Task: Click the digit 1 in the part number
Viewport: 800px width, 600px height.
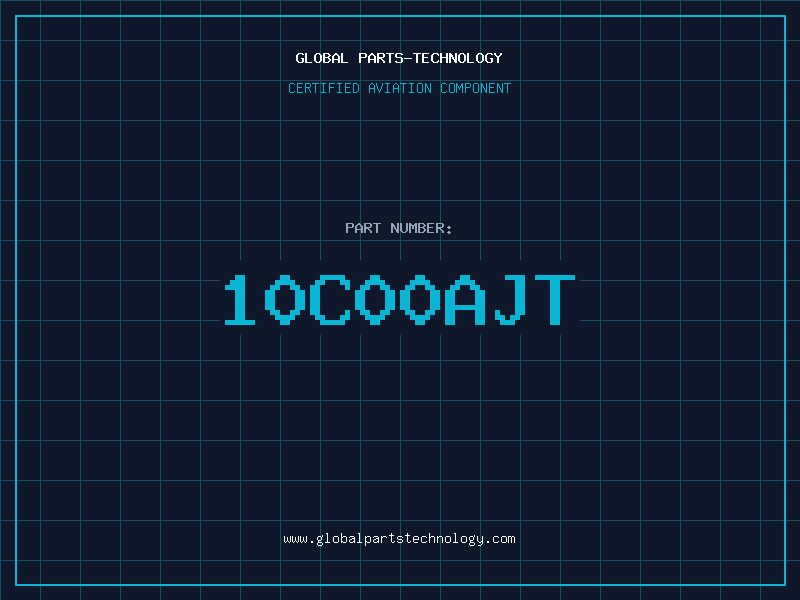Action: [240, 300]
